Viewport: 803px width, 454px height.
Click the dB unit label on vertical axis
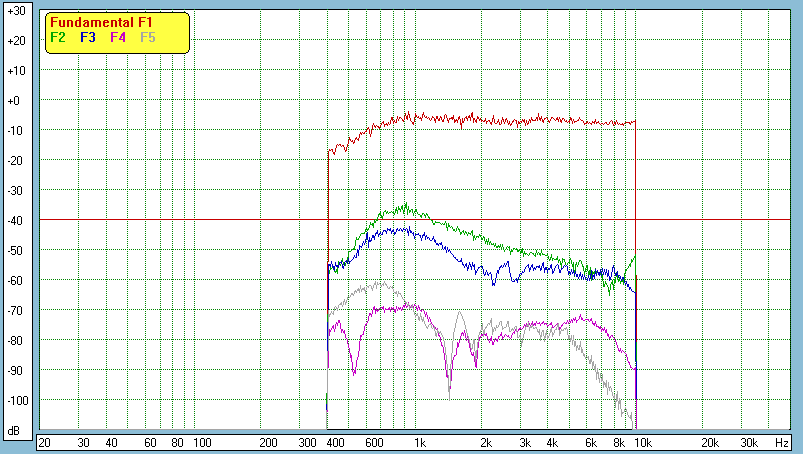[x=15, y=431]
